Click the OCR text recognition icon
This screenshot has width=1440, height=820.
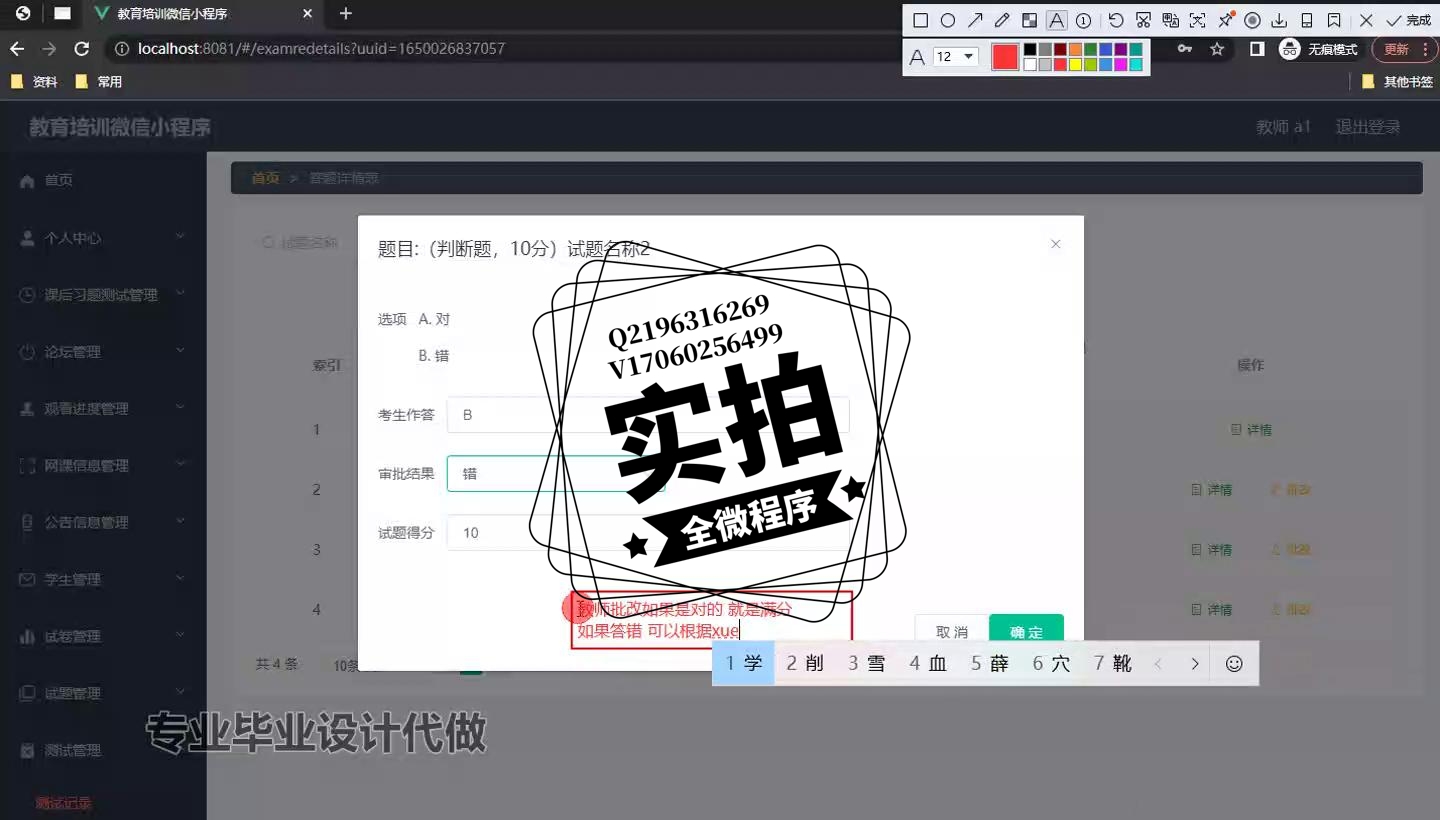pyautogui.click(x=1197, y=20)
